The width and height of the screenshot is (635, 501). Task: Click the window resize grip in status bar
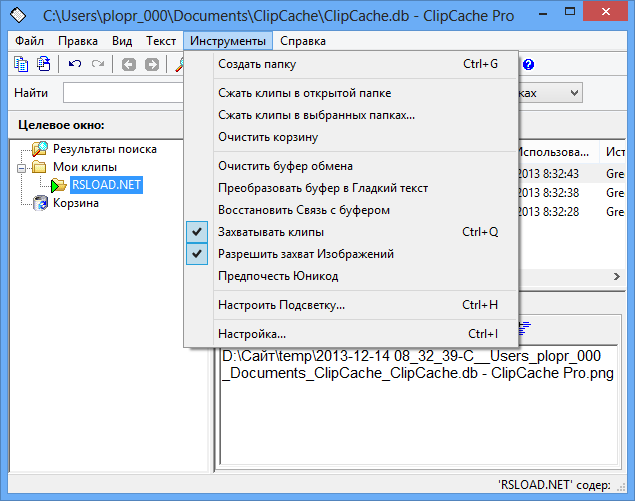[621, 487]
